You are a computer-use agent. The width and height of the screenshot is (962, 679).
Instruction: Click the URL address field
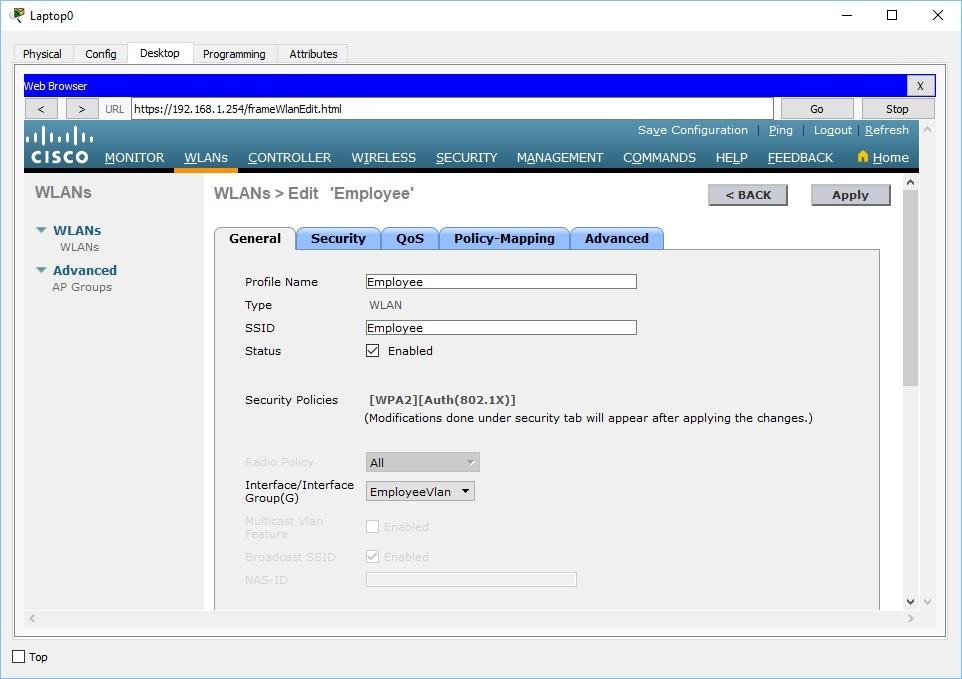coord(450,109)
